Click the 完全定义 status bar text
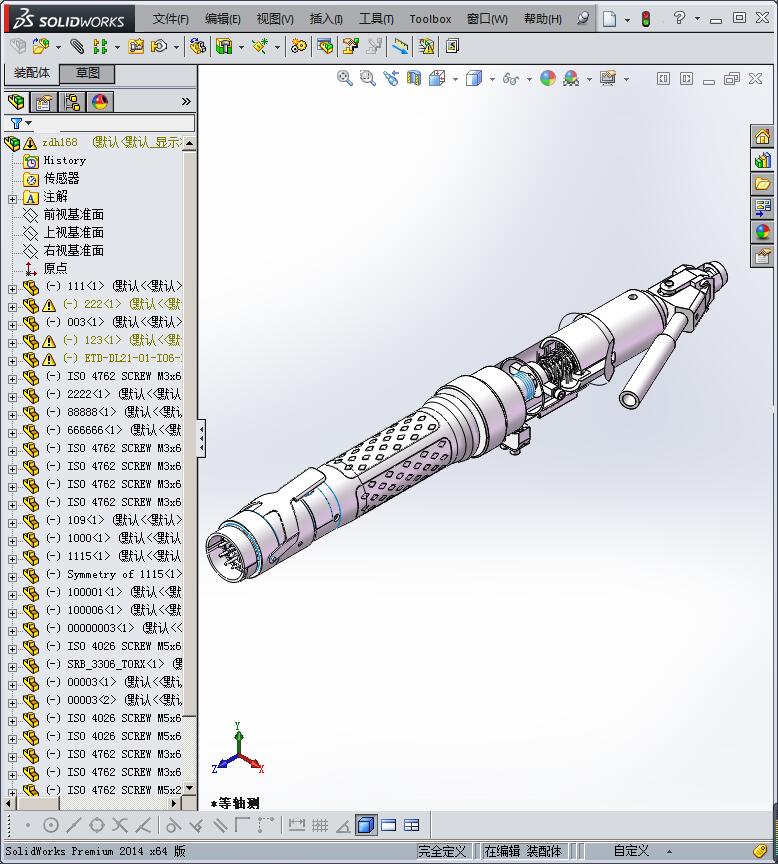778x864 pixels. point(442,851)
